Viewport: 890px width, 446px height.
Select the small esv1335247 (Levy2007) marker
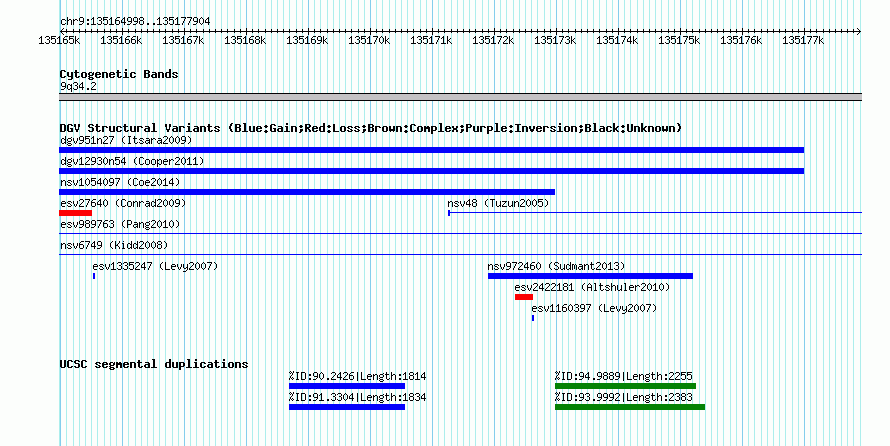tap(94, 276)
